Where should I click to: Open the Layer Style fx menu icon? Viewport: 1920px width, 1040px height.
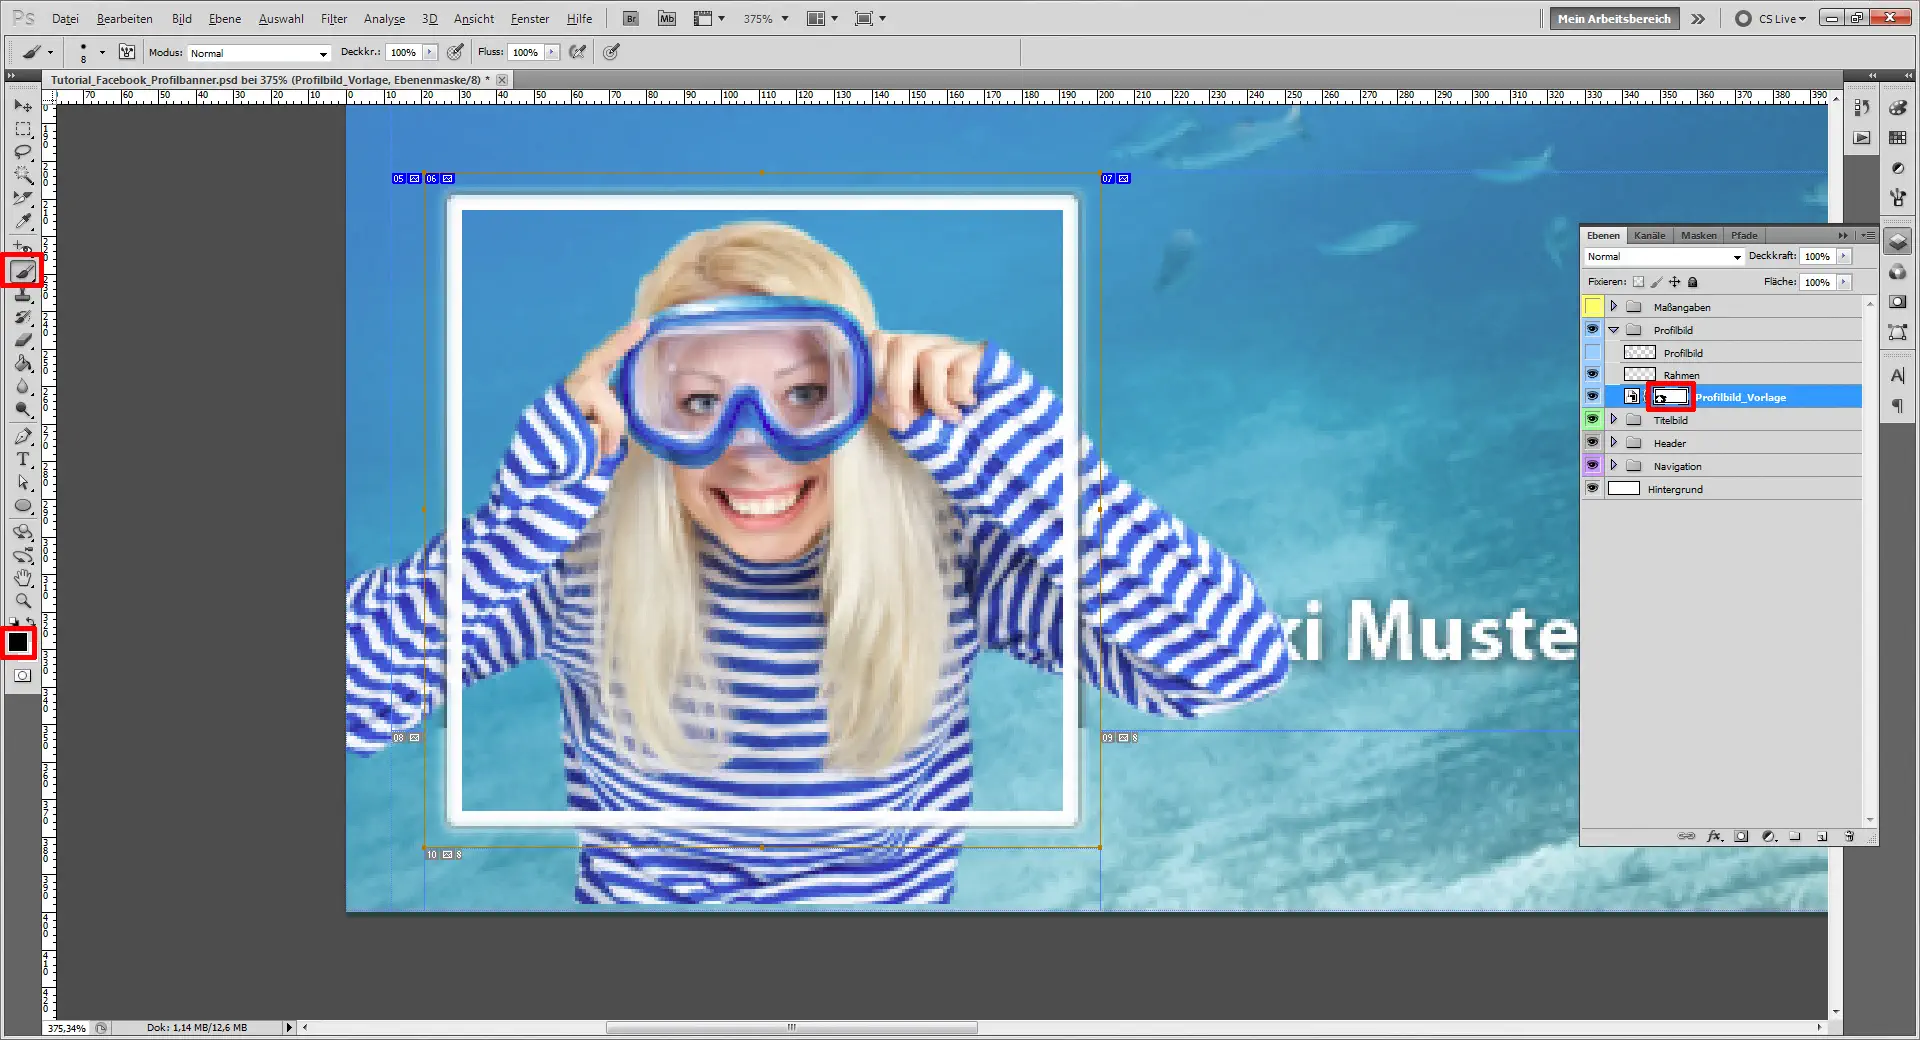(1714, 836)
